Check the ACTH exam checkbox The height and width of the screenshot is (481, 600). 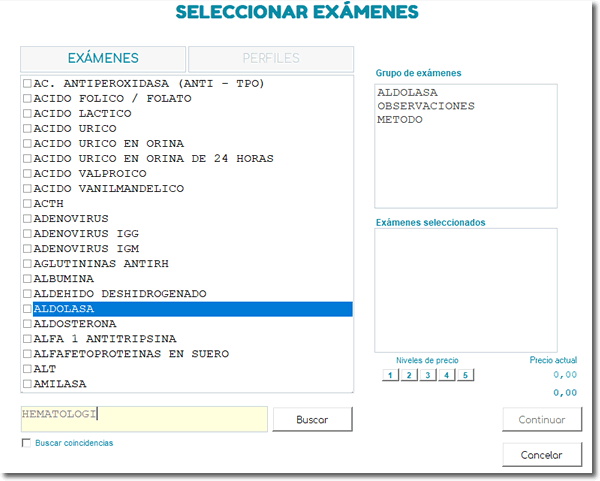point(27,204)
